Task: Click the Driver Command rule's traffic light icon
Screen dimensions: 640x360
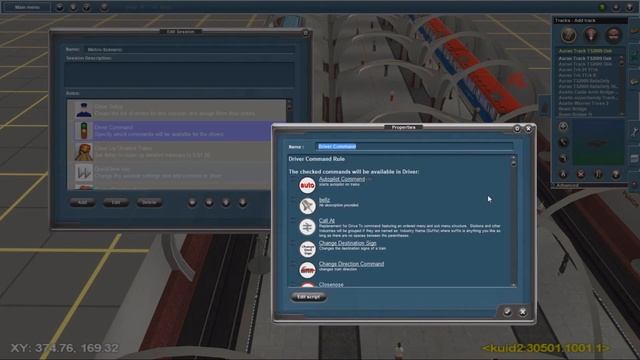Action: pos(84,131)
